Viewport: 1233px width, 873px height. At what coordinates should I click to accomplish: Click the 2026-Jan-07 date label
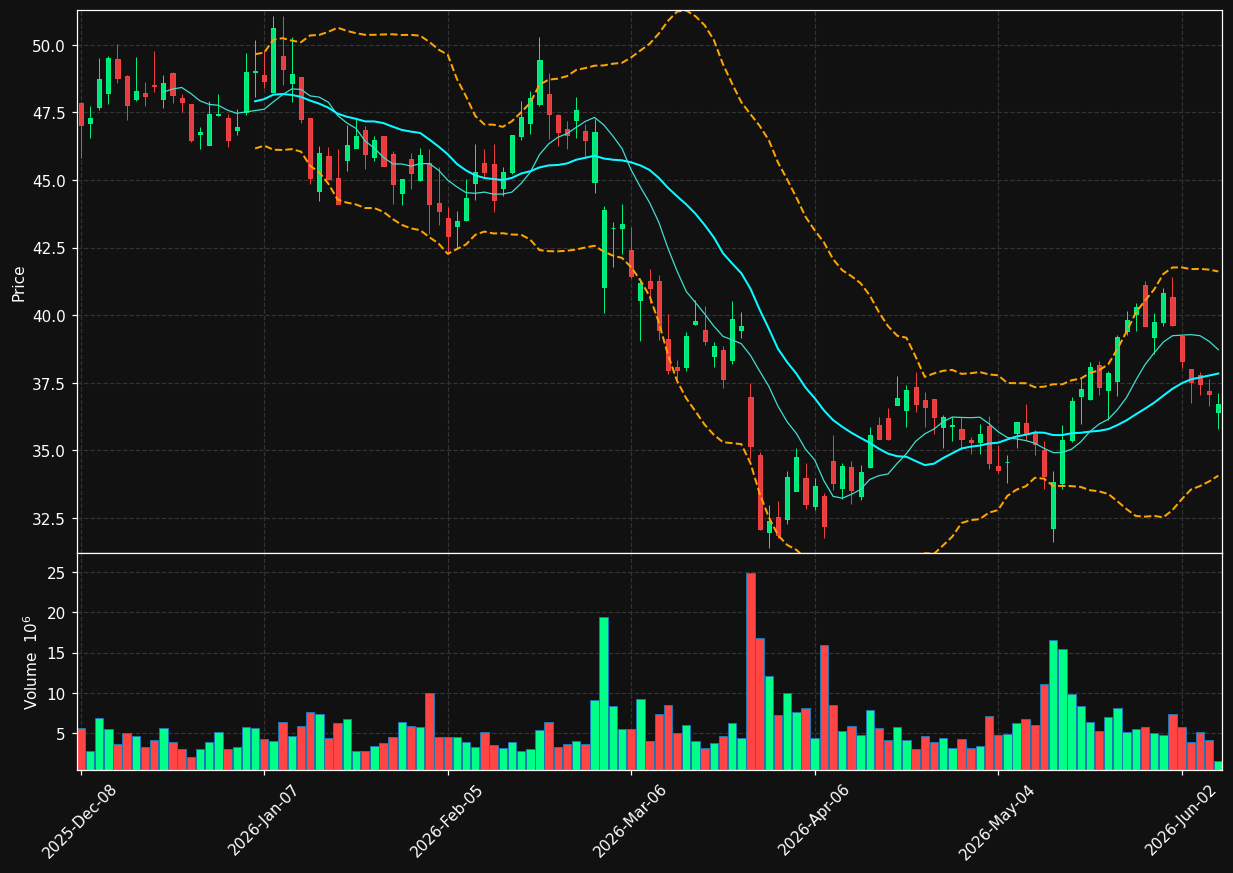pyautogui.click(x=263, y=821)
